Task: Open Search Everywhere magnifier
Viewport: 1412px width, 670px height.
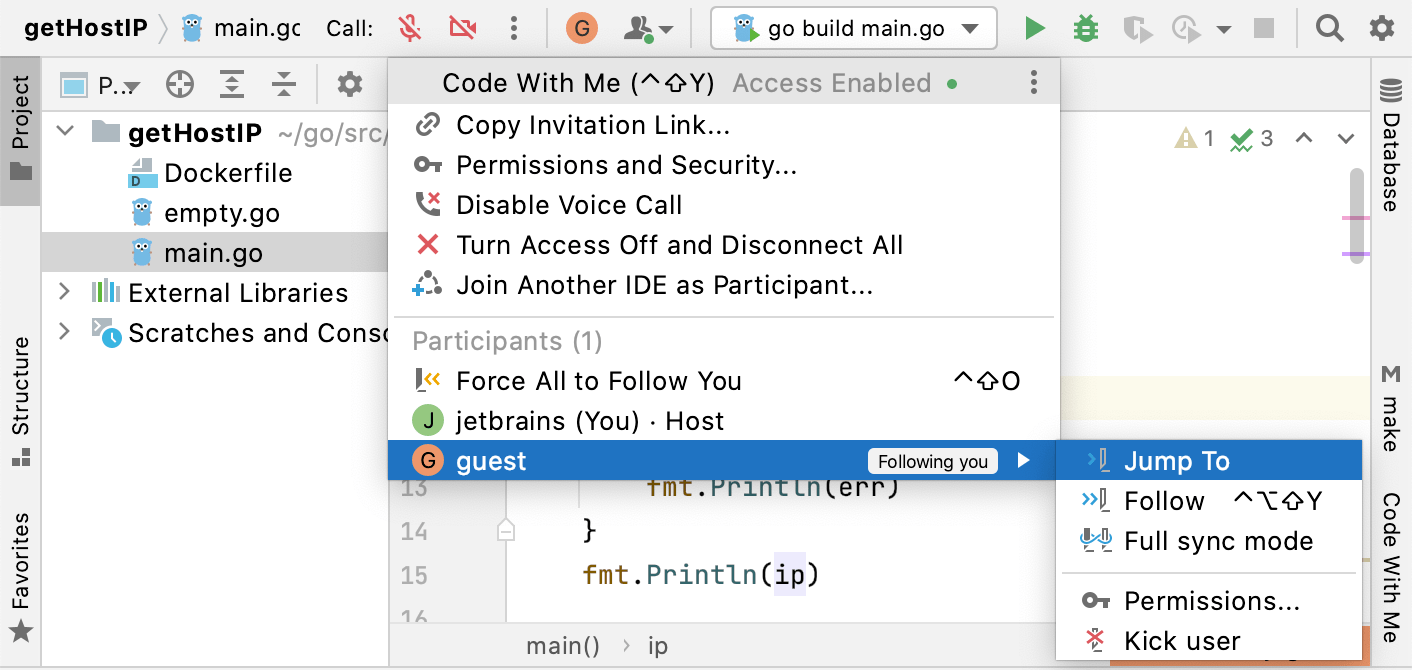Action: pos(1329,28)
